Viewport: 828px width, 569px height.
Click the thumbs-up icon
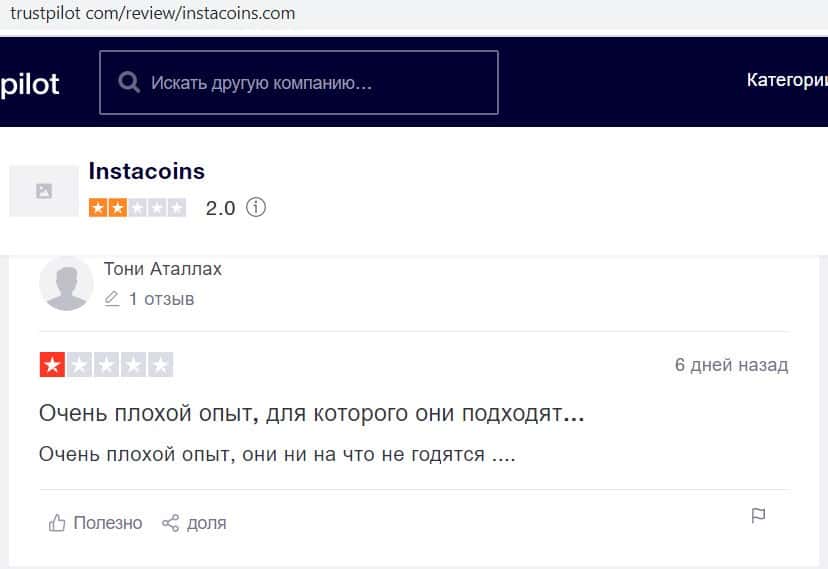click(57, 523)
